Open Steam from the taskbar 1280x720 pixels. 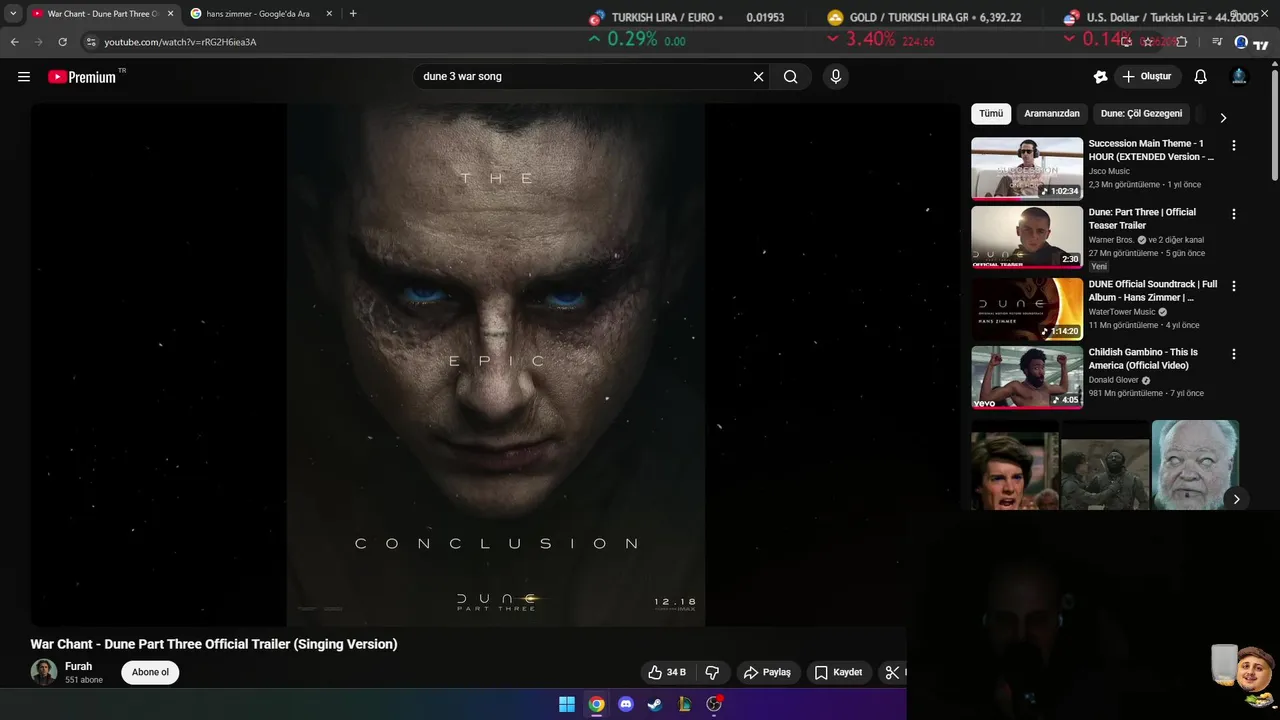pos(654,704)
